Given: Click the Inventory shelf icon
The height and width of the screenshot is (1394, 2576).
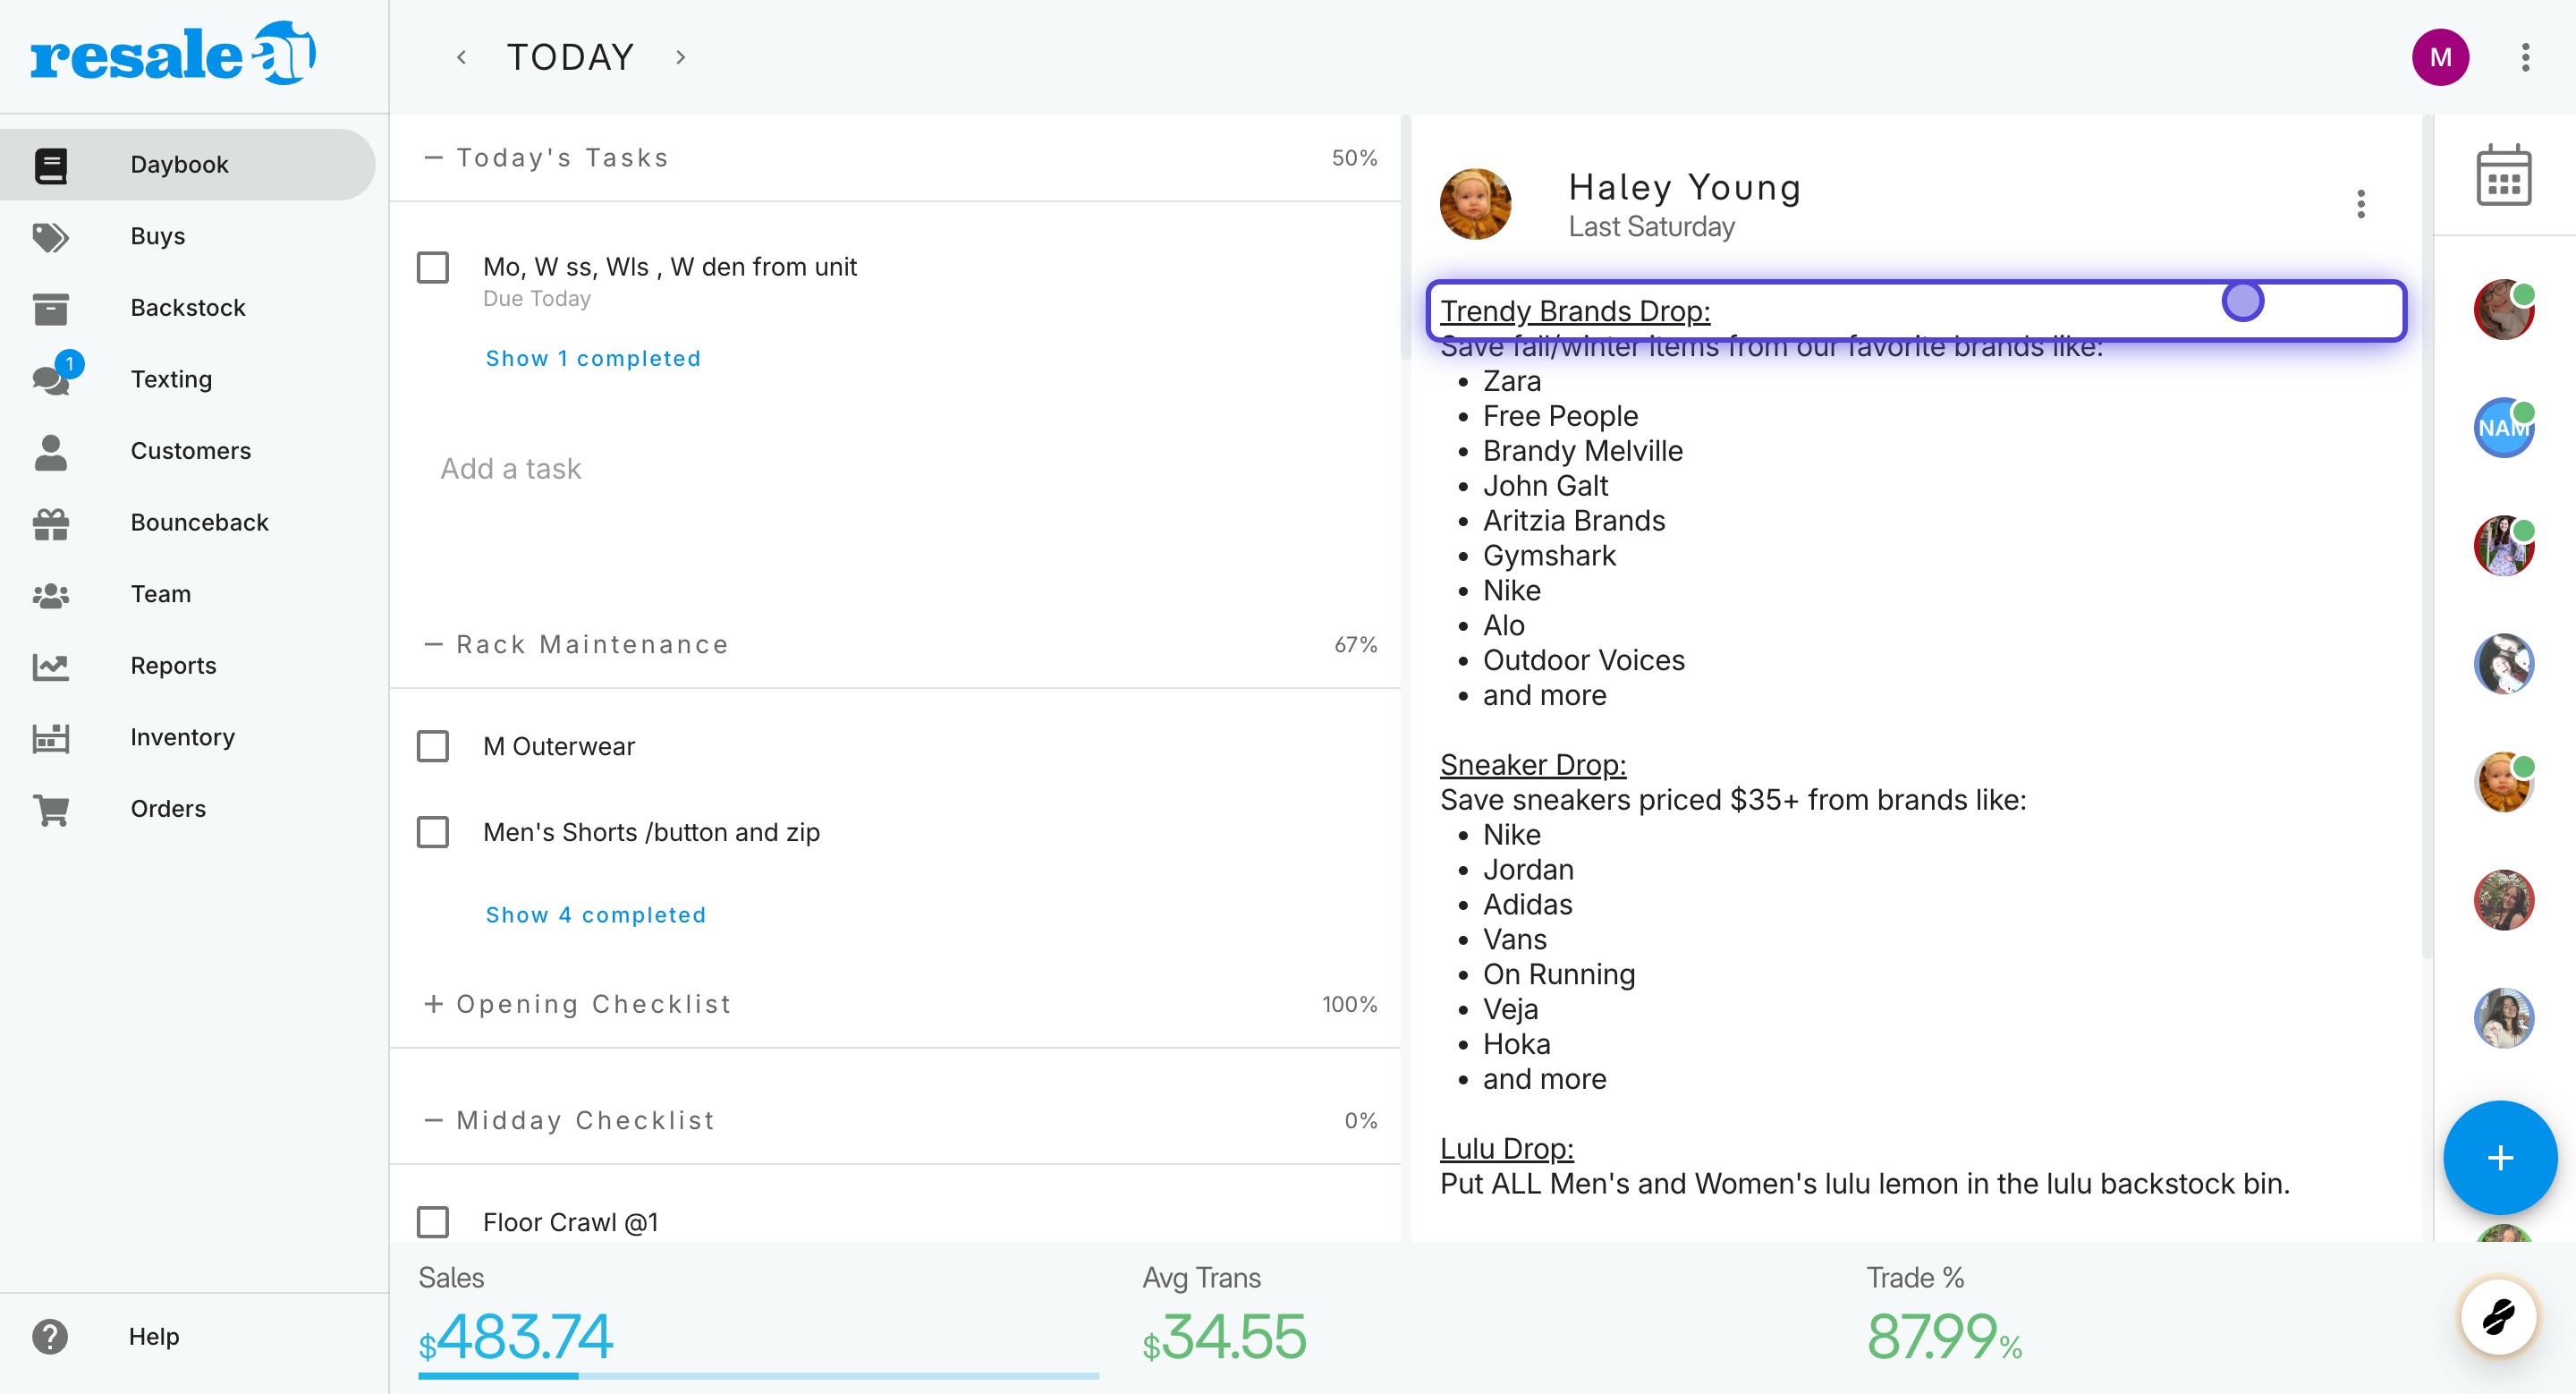Looking at the screenshot, I should (50, 738).
